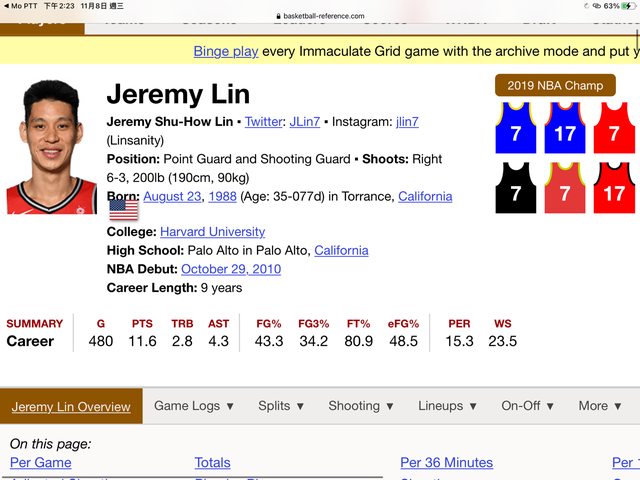
Task: Click the October 29, 2010 debut link
Action: 231,270
